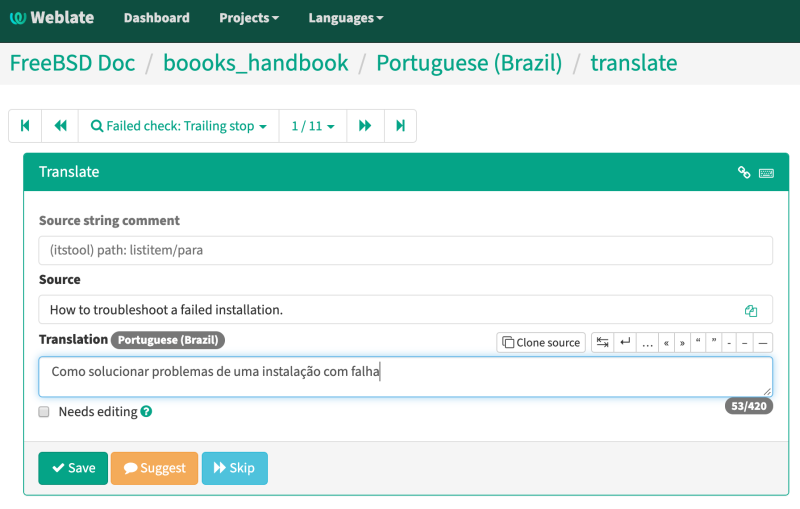Insert the left guillemet « character

point(666,343)
